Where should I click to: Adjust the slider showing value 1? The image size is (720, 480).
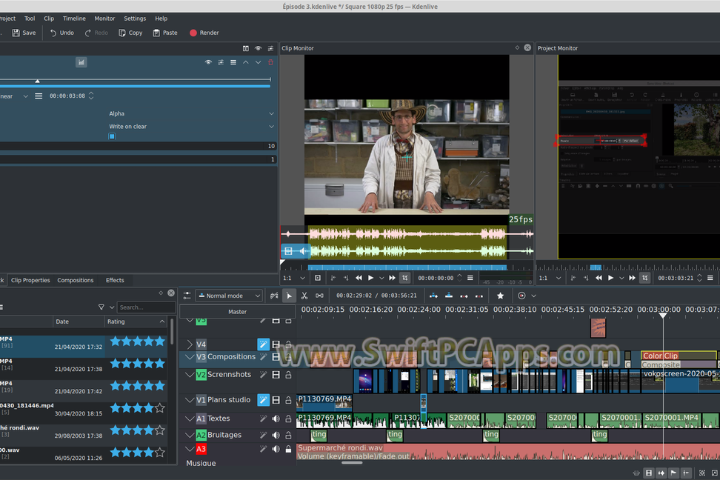138,159
